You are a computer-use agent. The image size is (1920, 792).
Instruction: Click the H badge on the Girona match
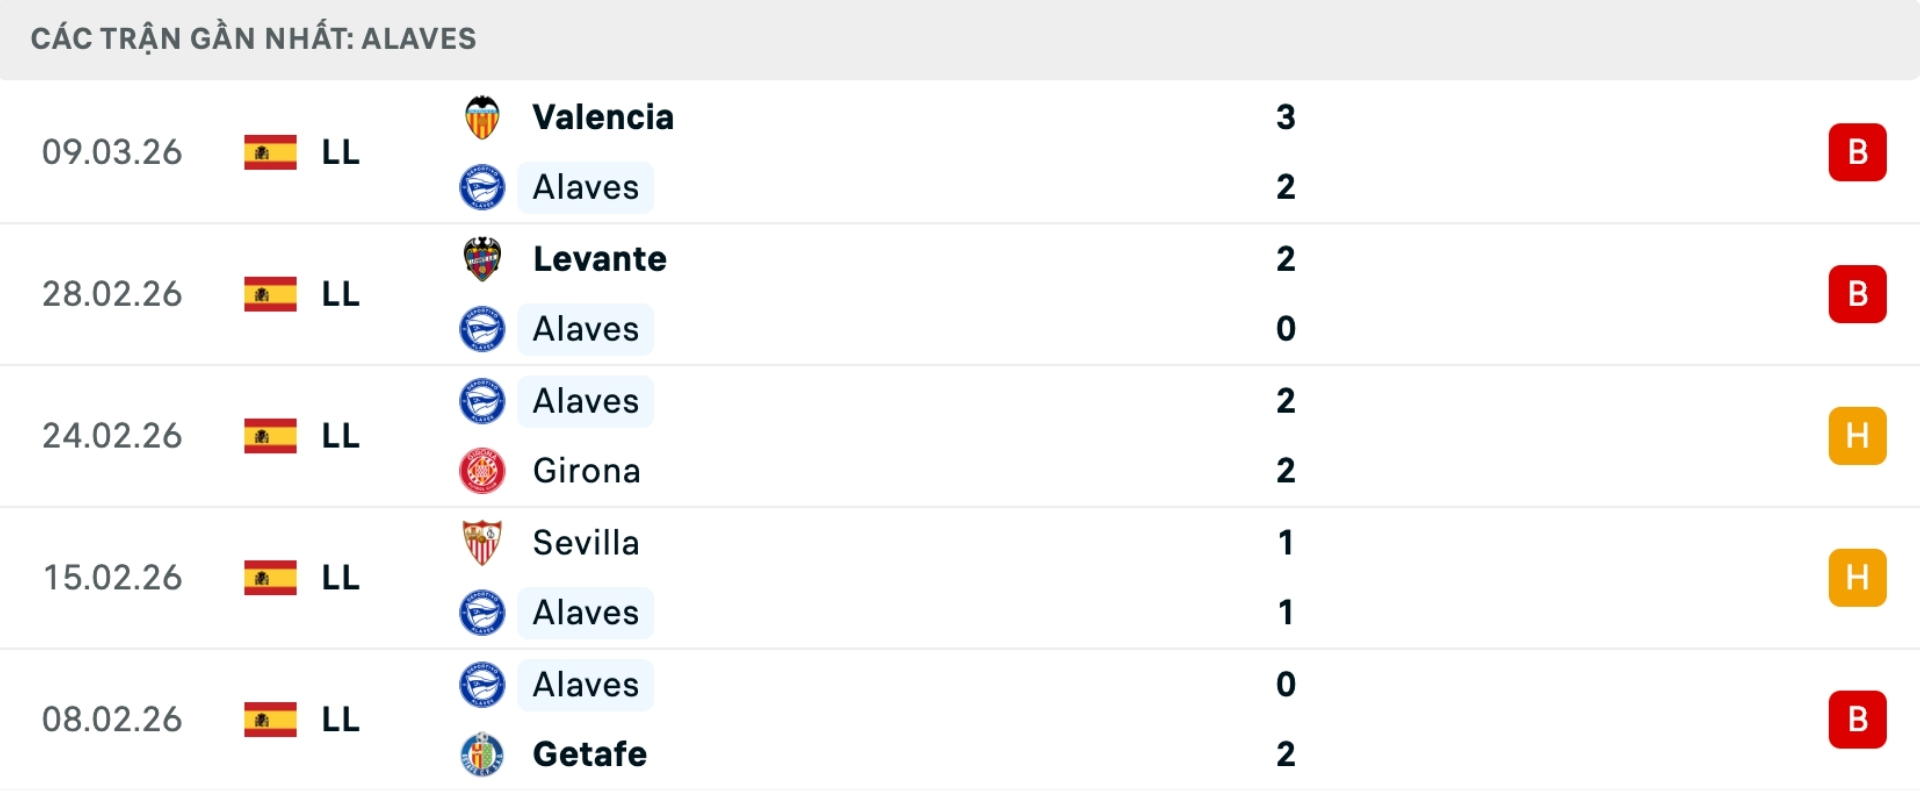click(x=1857, y=435)
